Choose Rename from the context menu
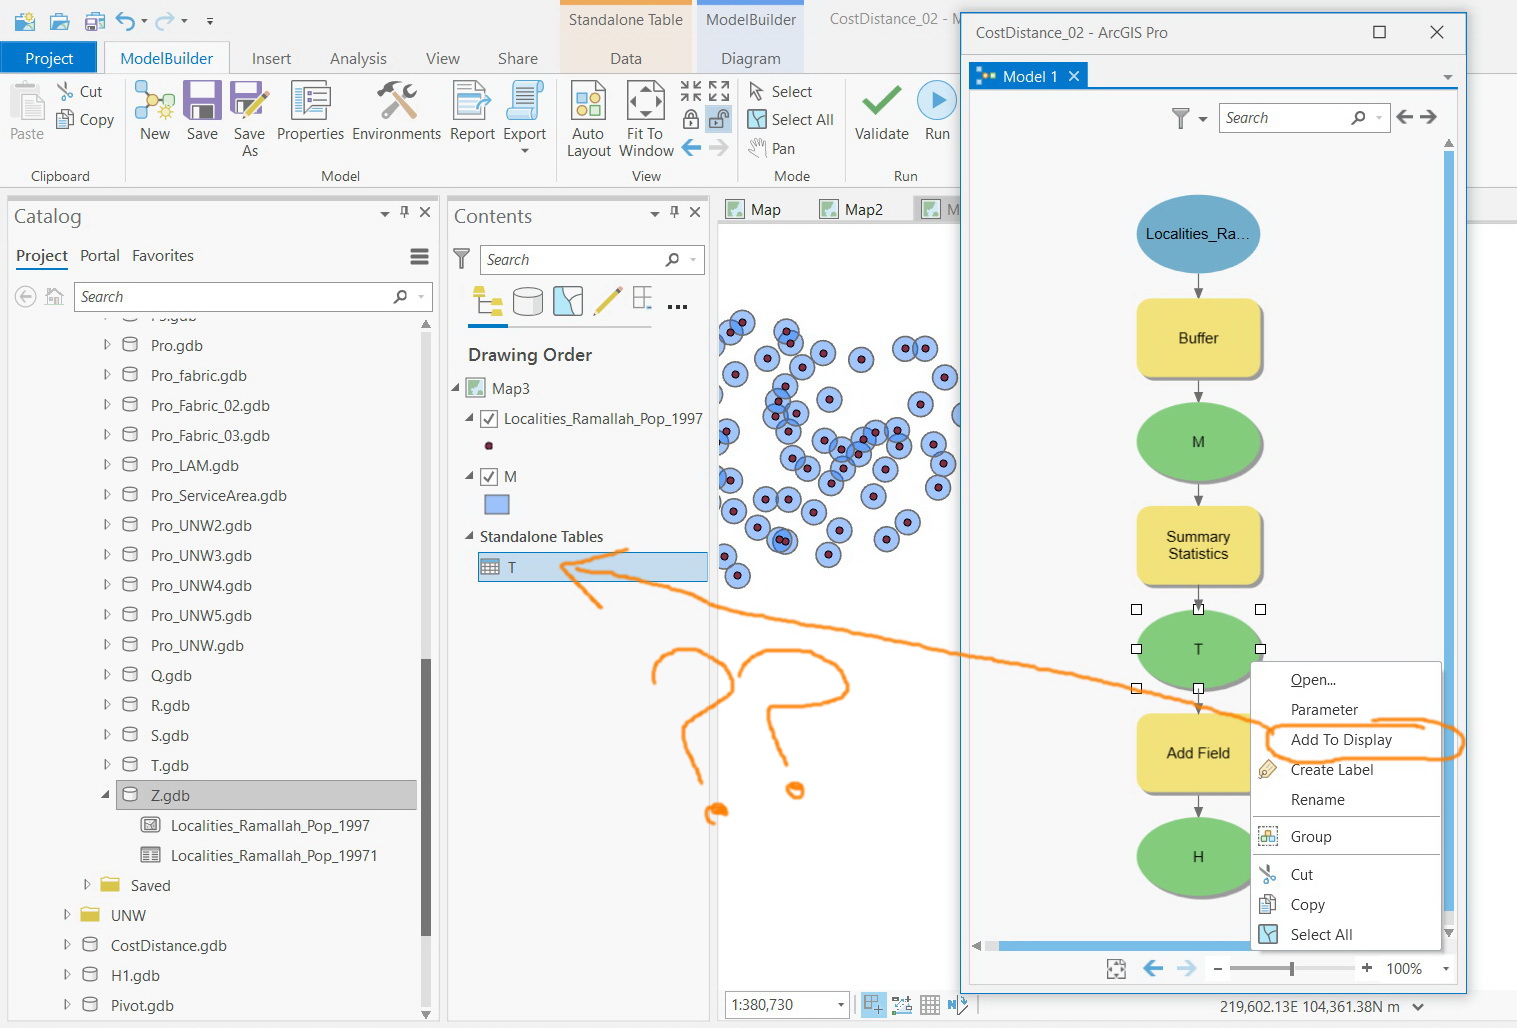The height and width of the screenshot is (1028, 1517). pyautogui.click(x=1317, y=800)
